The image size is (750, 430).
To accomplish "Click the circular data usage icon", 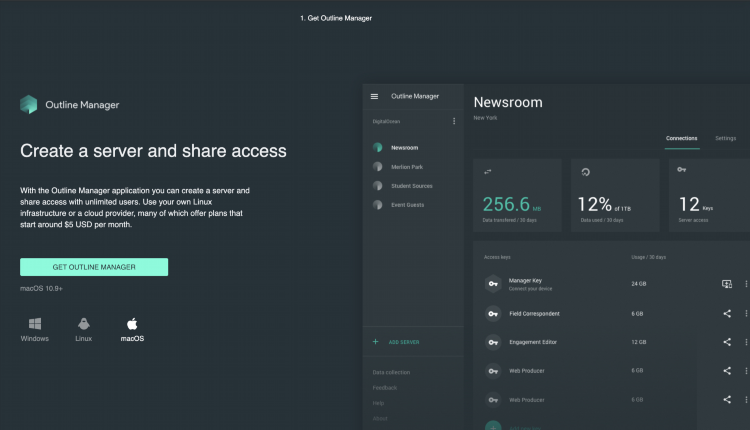I will point(585,172).
